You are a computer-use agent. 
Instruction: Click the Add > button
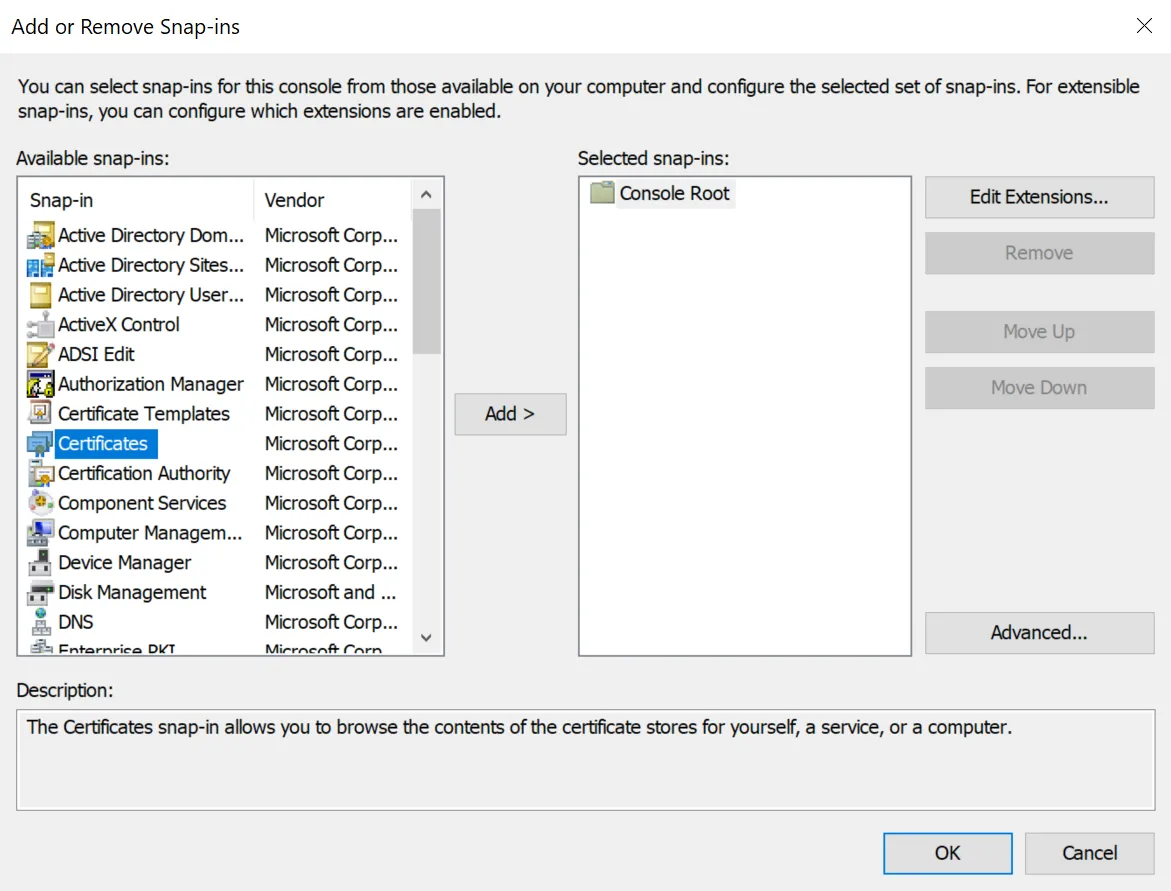[x=510, y=414]
